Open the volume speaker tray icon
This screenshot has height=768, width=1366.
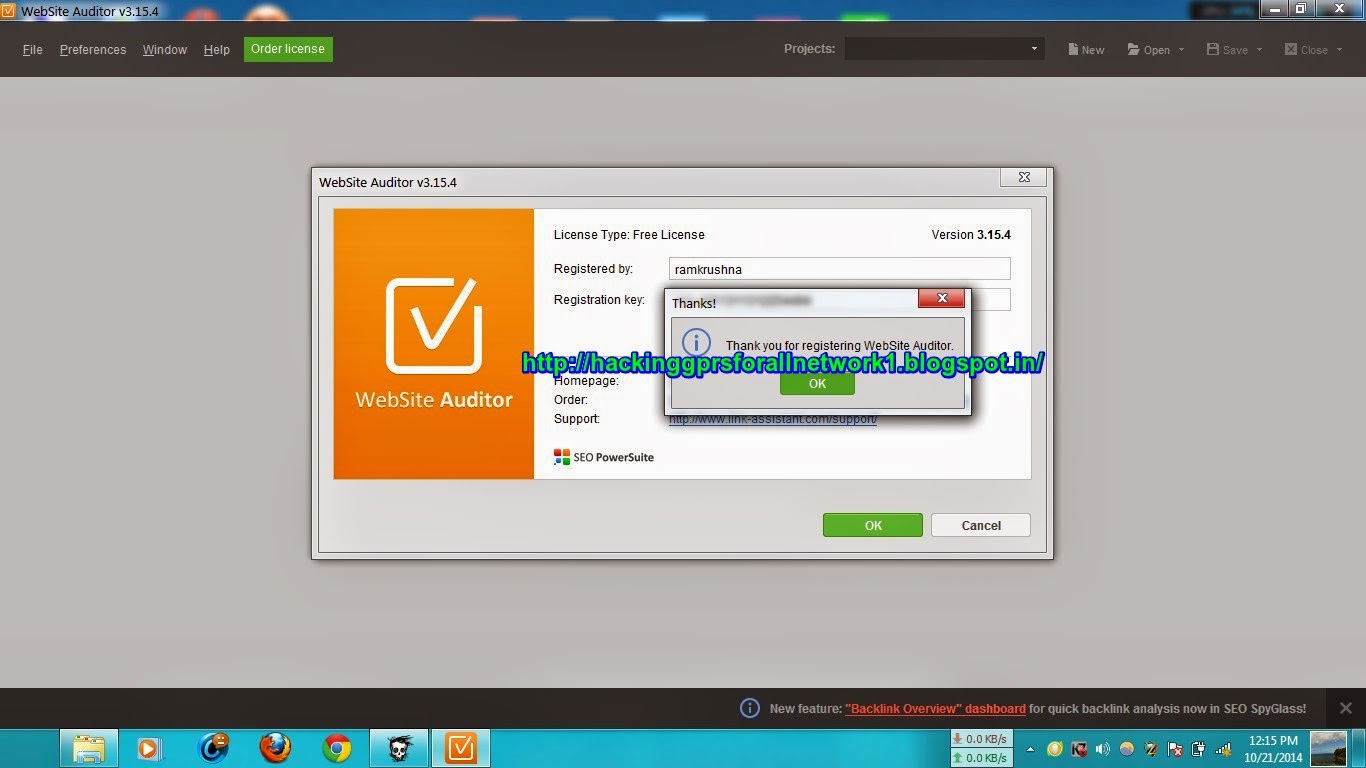[x=1103, y=748]
